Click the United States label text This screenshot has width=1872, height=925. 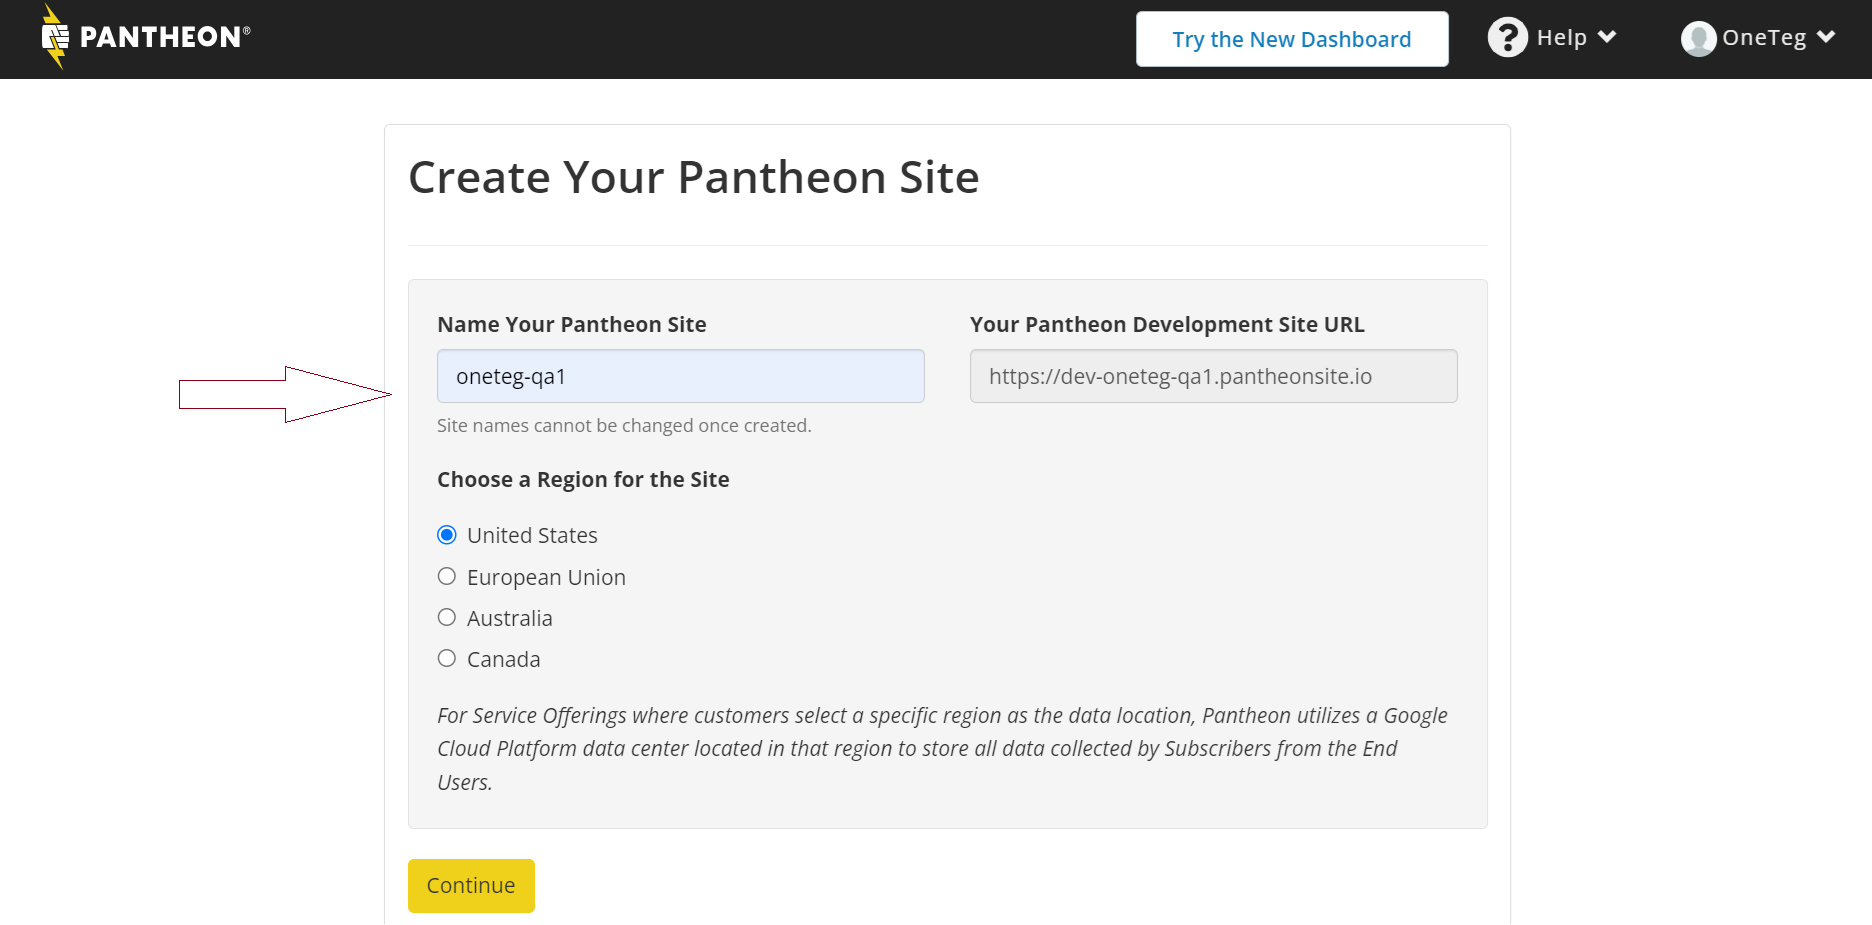tap(532, 536)
